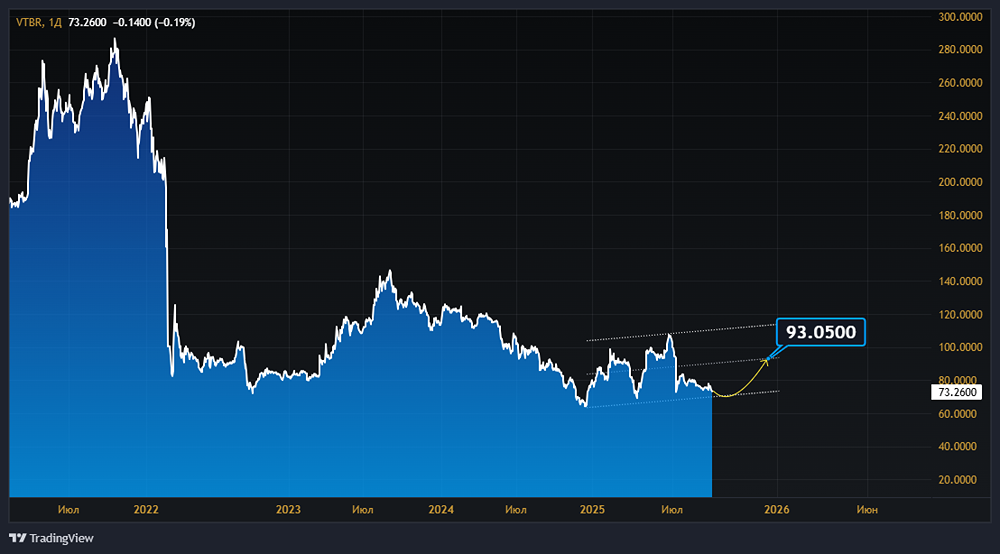Click the 300.0000 price axis label

click(x=960, y=17)
